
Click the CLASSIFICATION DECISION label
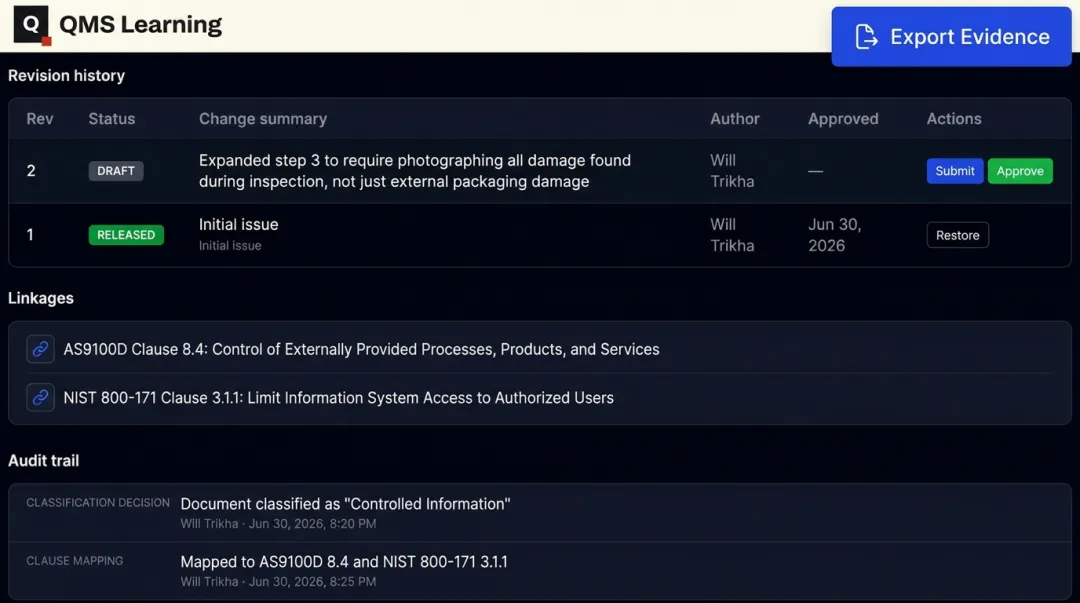point(98,503)
